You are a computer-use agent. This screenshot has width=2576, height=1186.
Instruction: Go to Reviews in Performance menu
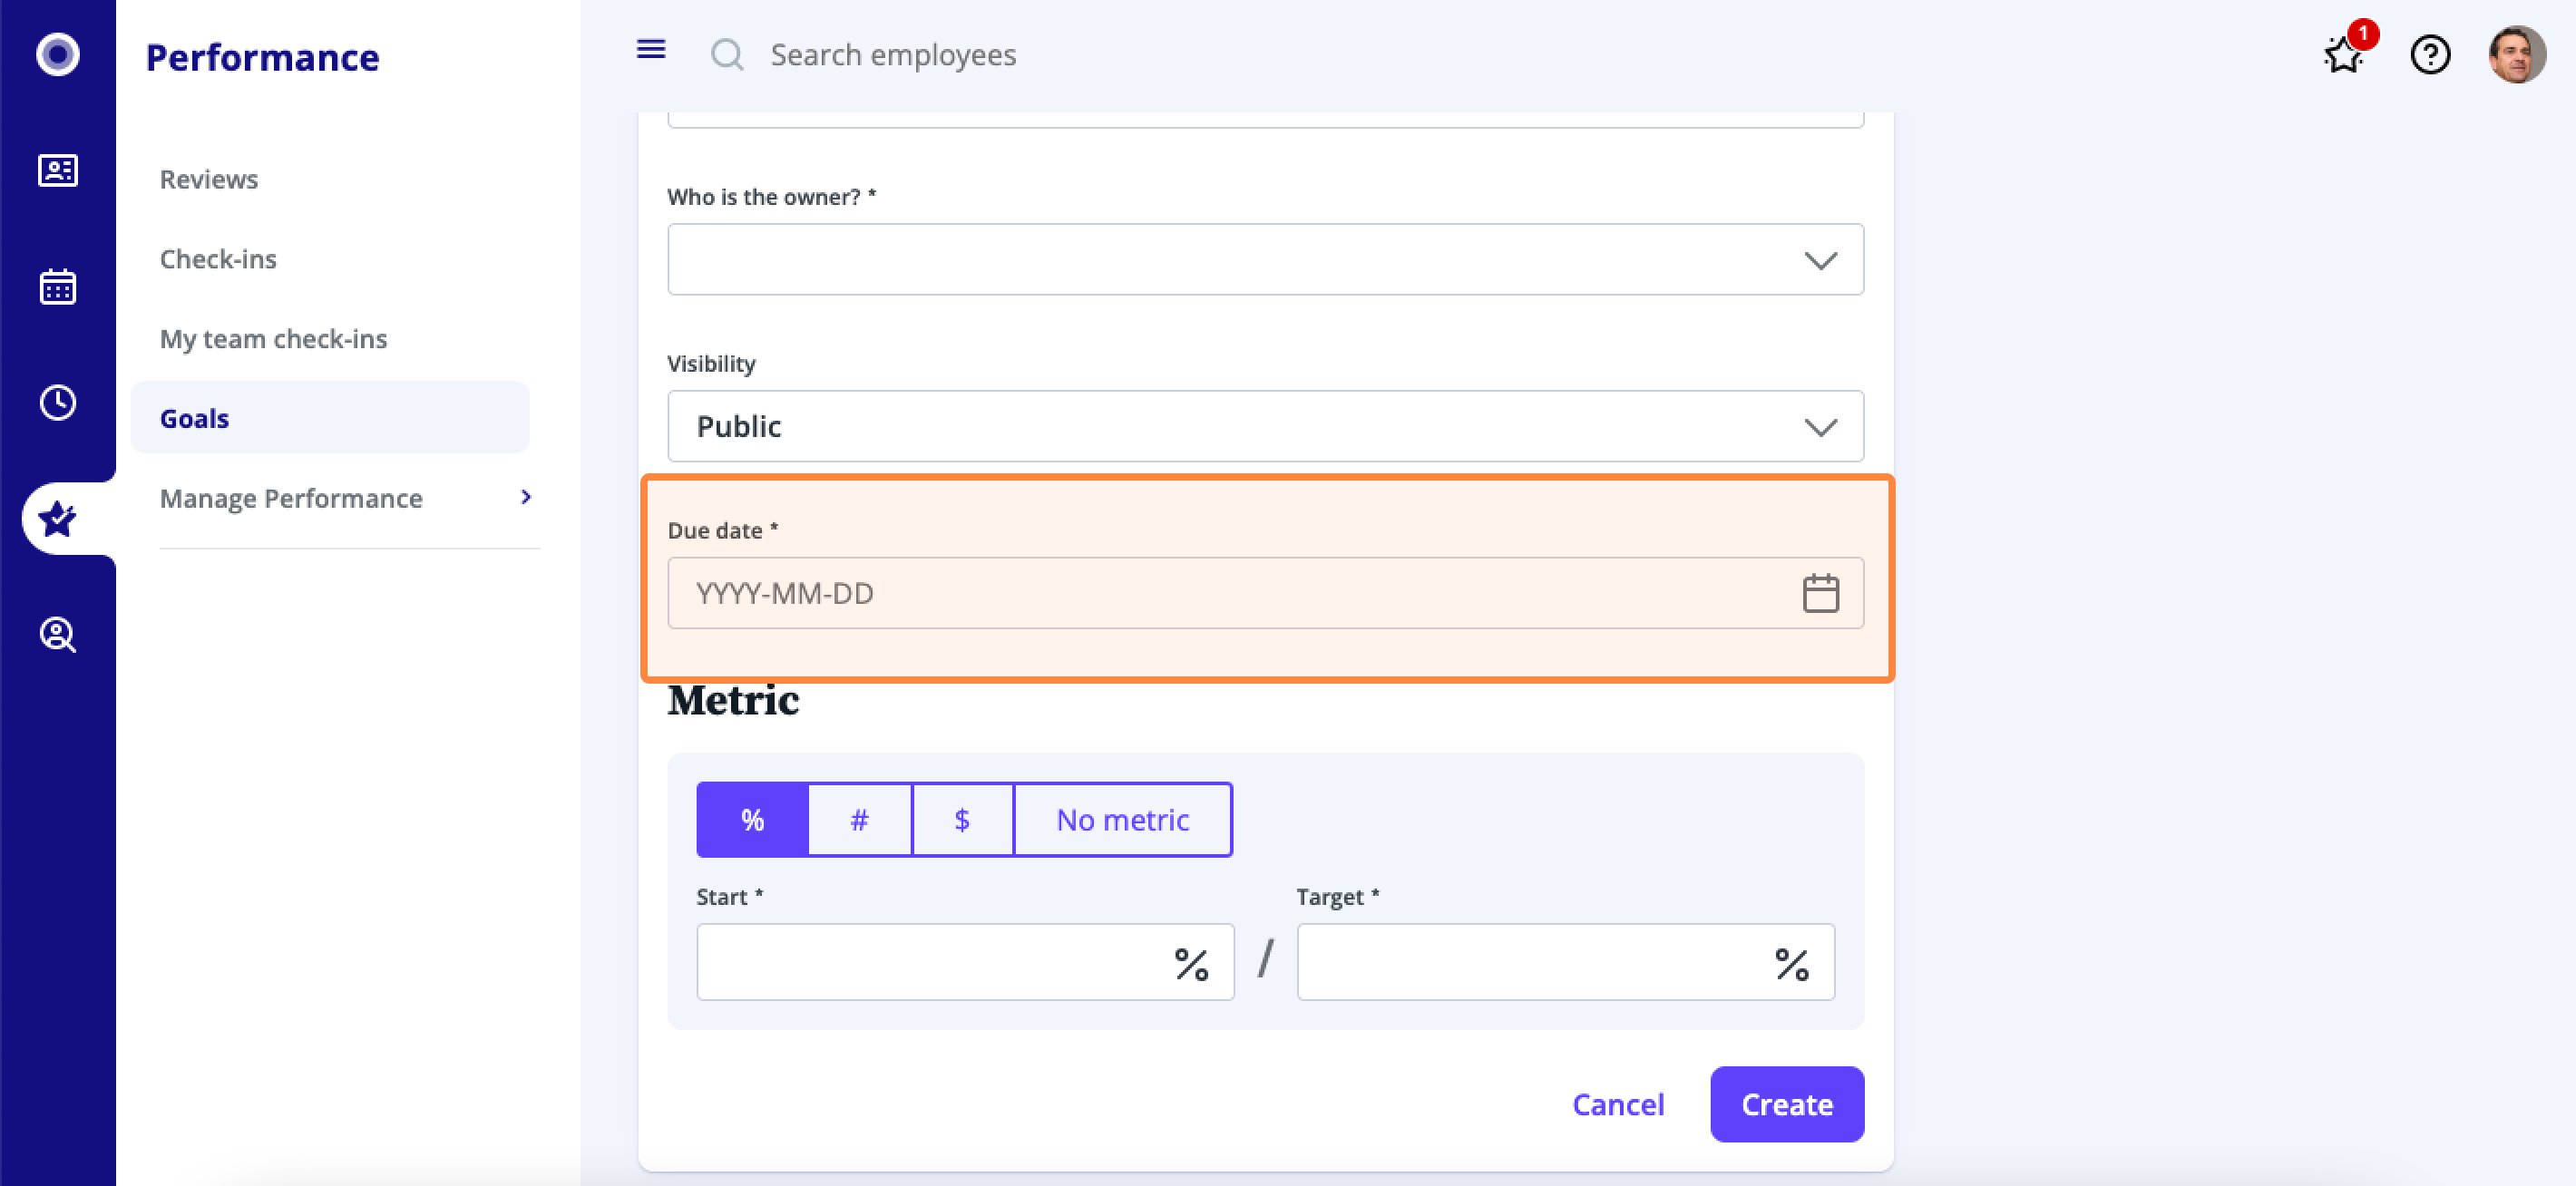click(209, 179)
